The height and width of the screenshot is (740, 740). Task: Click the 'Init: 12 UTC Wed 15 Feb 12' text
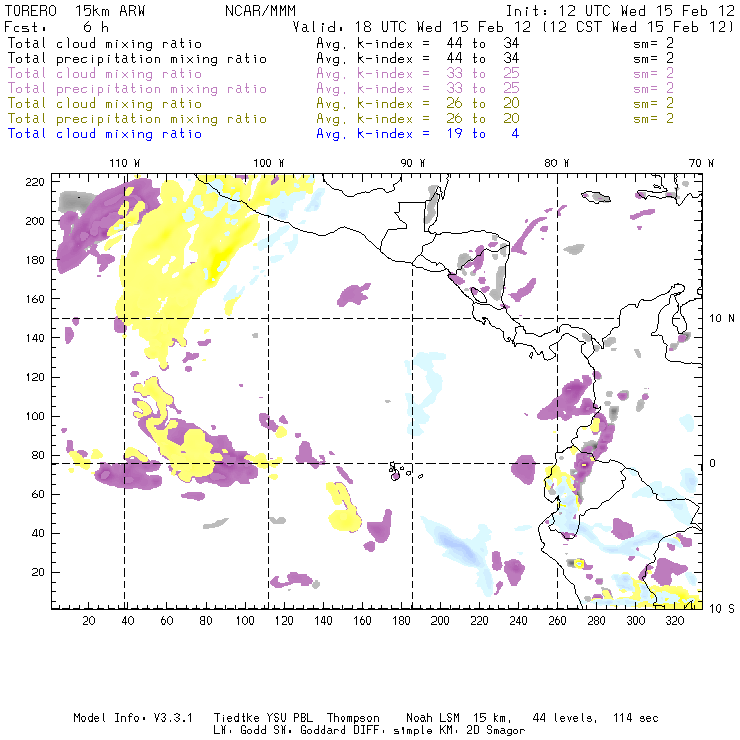click(620, 11)
